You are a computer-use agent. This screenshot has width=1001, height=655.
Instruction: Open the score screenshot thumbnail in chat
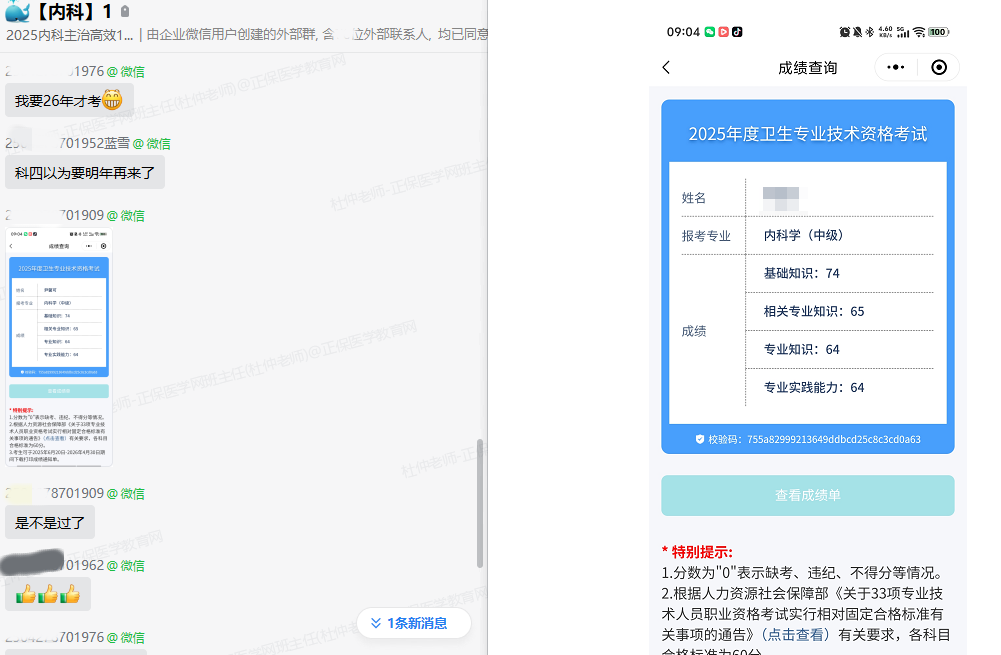point(59,346)
